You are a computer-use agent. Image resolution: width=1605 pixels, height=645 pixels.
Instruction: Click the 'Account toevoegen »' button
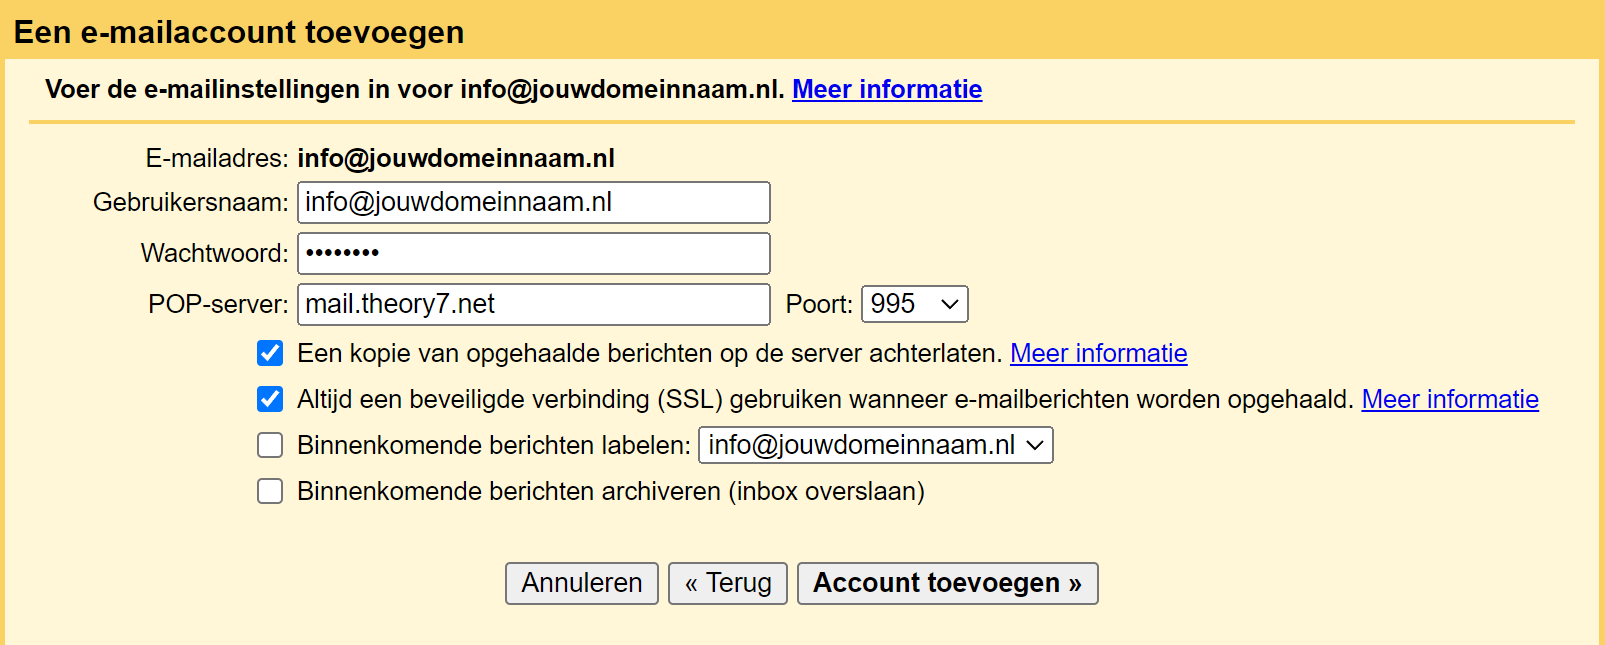point(947,583)
